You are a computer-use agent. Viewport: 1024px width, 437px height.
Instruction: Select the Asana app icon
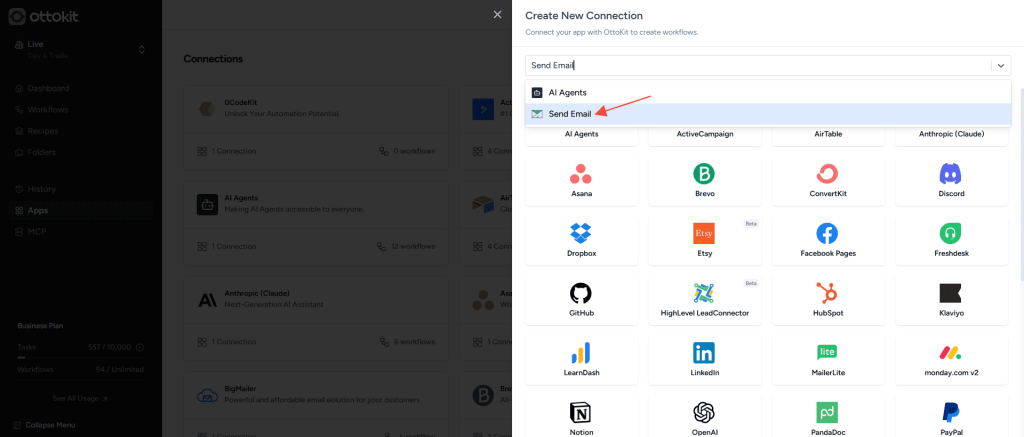[x=580, y=174]
